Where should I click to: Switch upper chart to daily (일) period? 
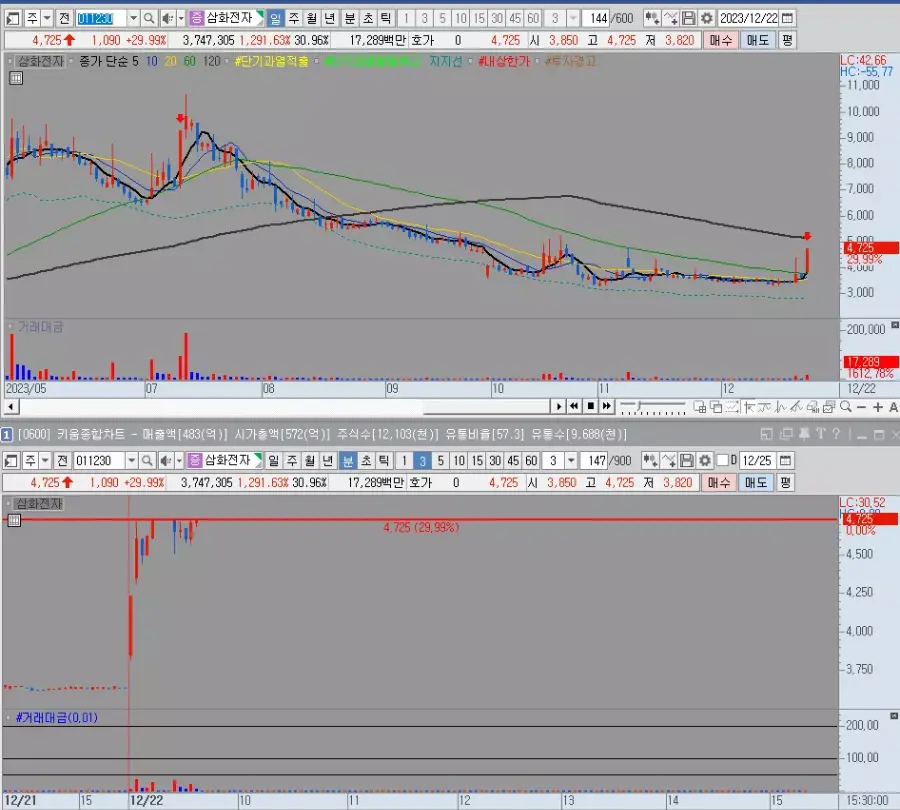pos(276,18)
